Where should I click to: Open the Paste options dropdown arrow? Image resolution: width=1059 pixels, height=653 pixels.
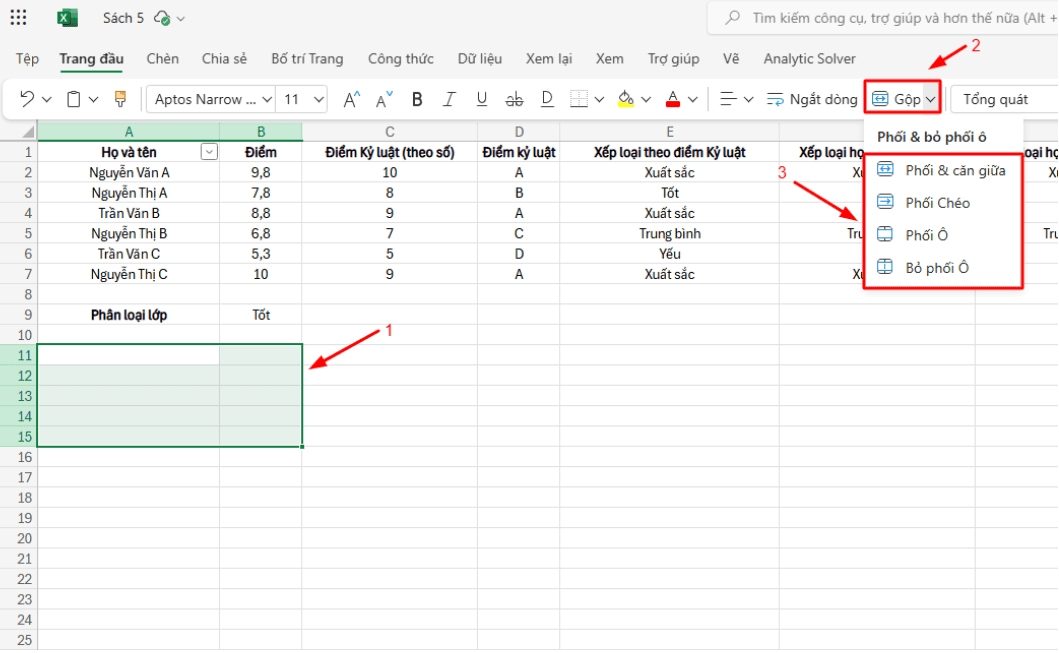click(x=94, y=100)
